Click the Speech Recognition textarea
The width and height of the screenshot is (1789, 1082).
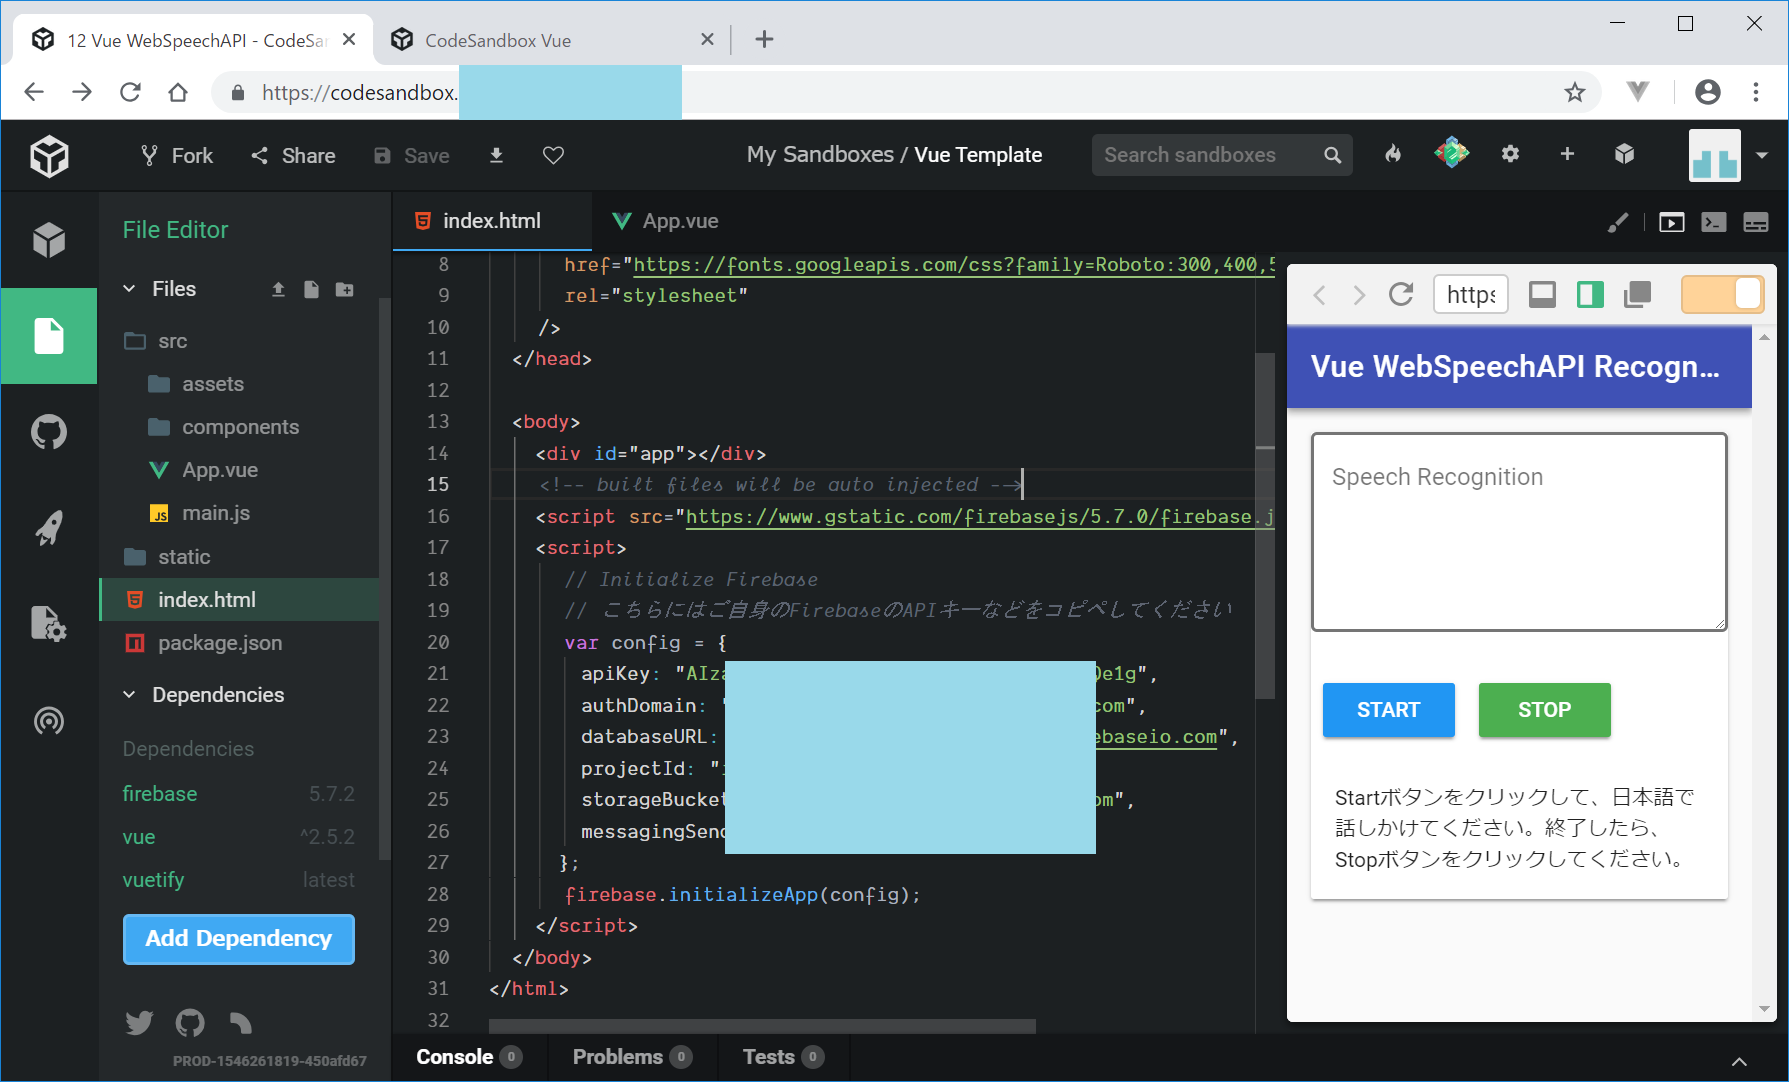pos(1519,532)
